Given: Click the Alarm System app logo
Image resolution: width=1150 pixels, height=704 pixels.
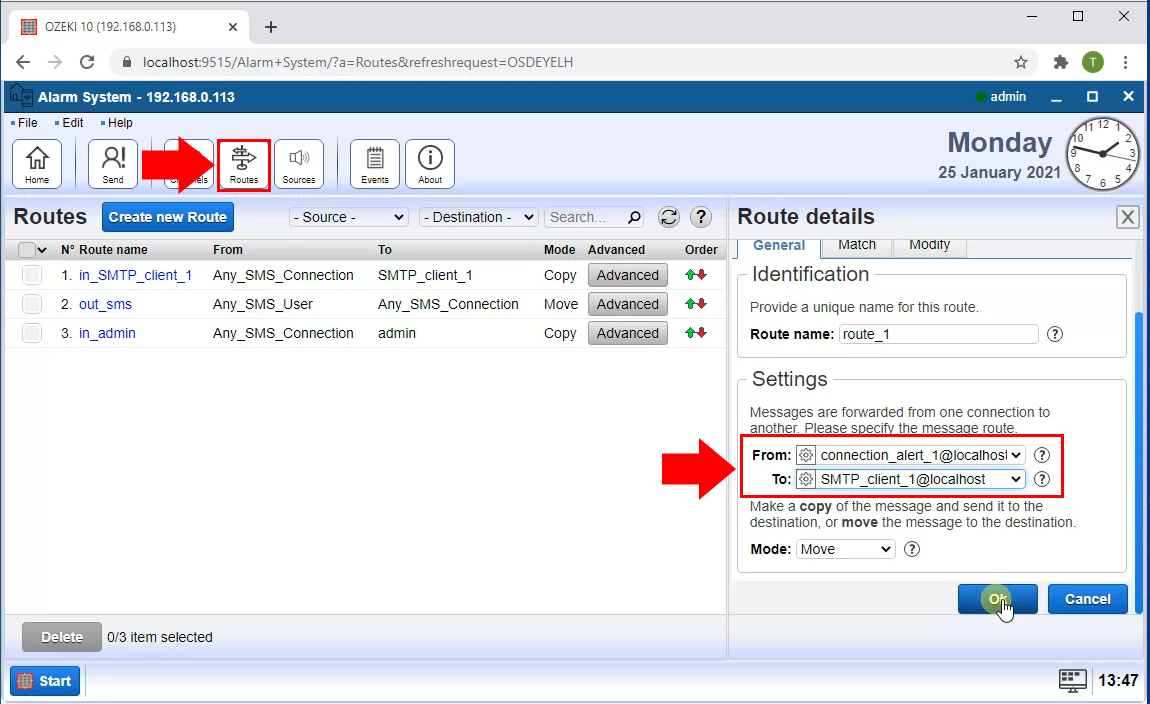Looking at the screenshot, I should (21, 96).
